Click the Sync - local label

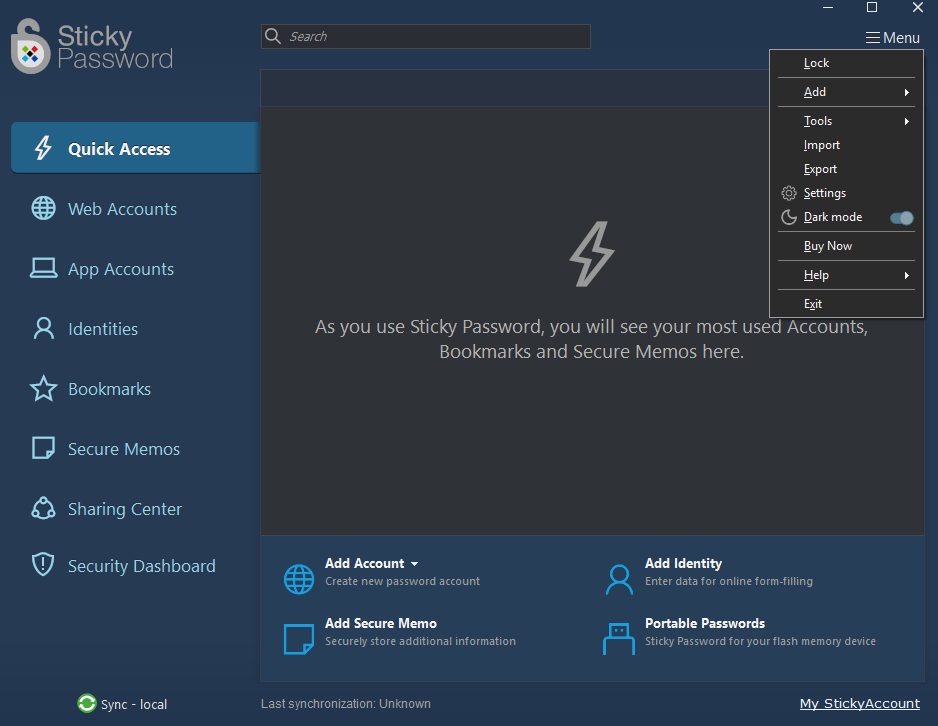click(134, 704)
